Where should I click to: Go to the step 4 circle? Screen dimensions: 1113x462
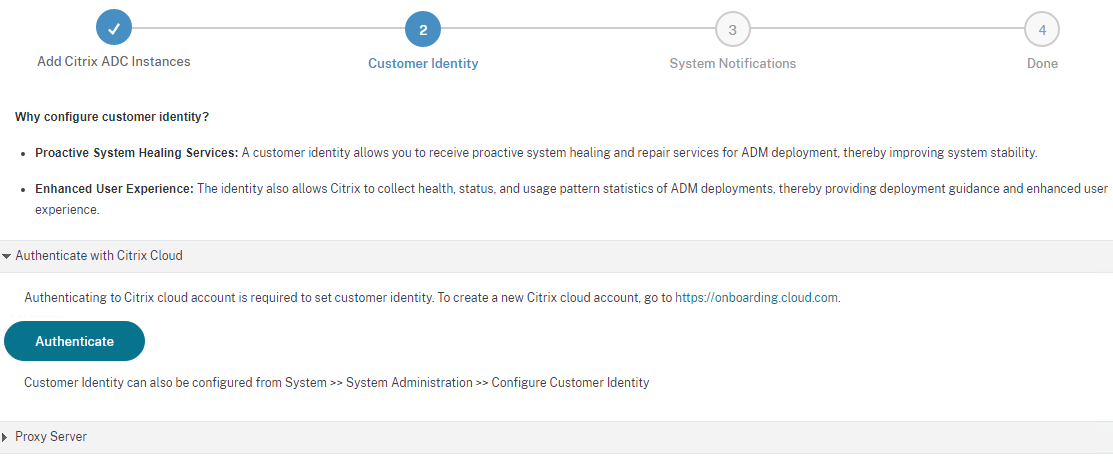(1042, 29)
